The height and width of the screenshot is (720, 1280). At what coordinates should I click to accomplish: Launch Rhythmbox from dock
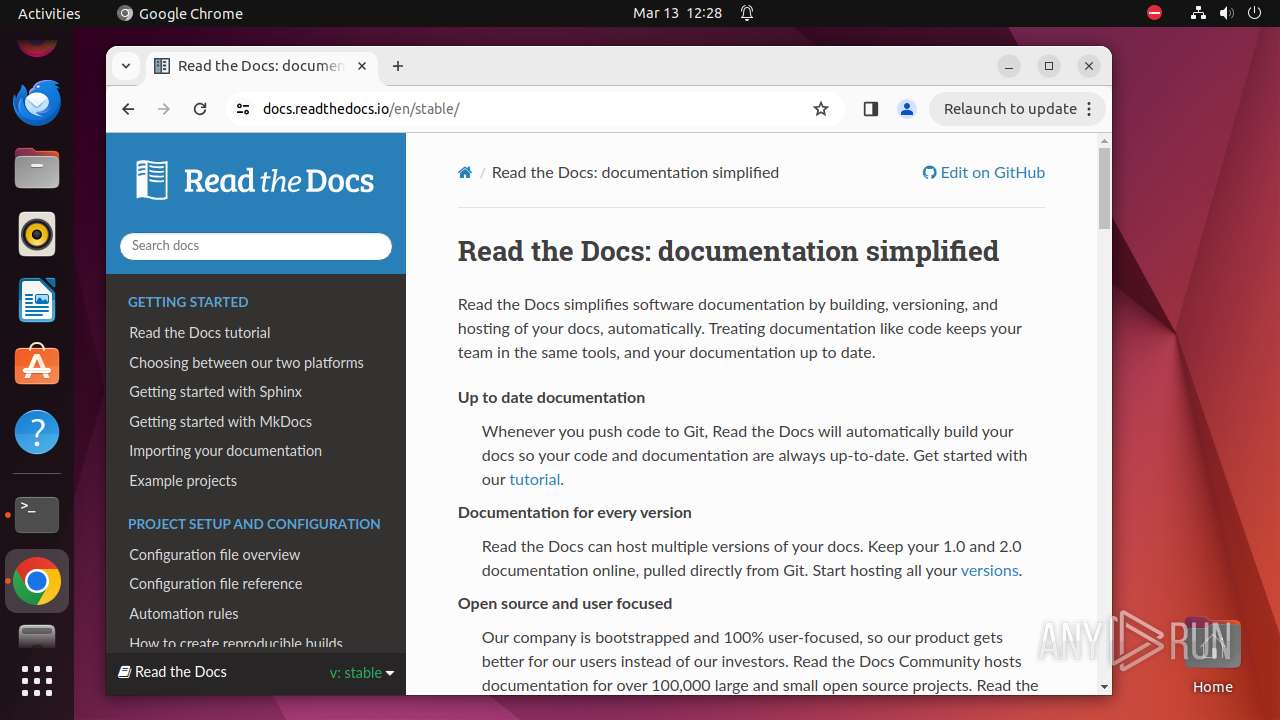(37, 234)
